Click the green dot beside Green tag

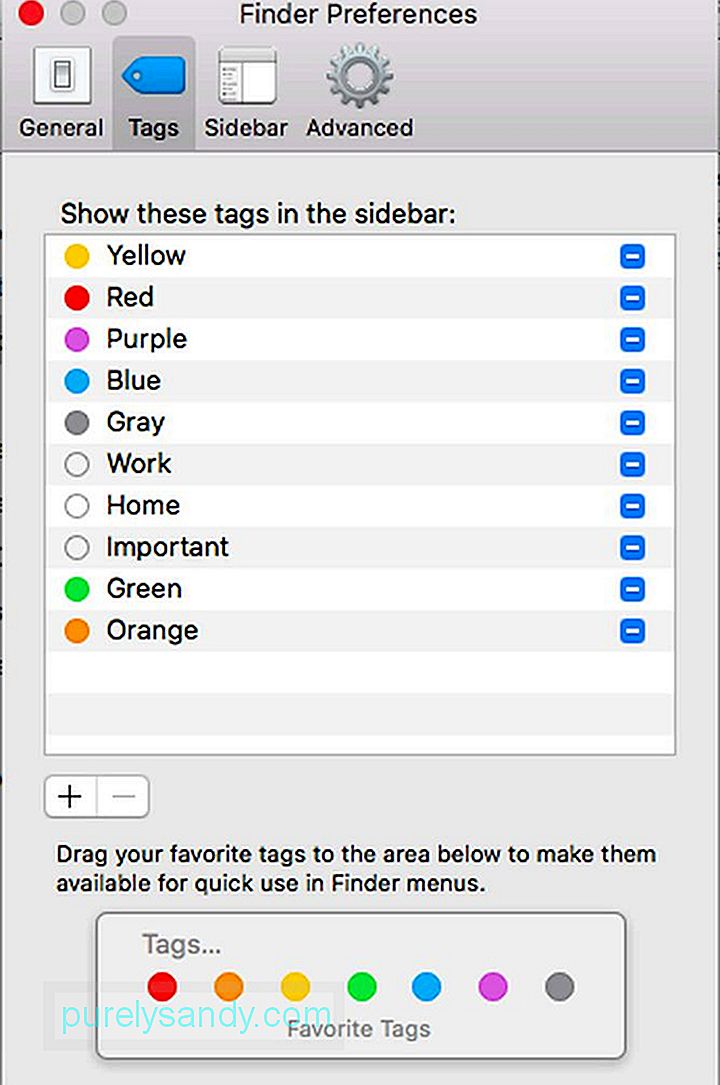click(77, 589)
